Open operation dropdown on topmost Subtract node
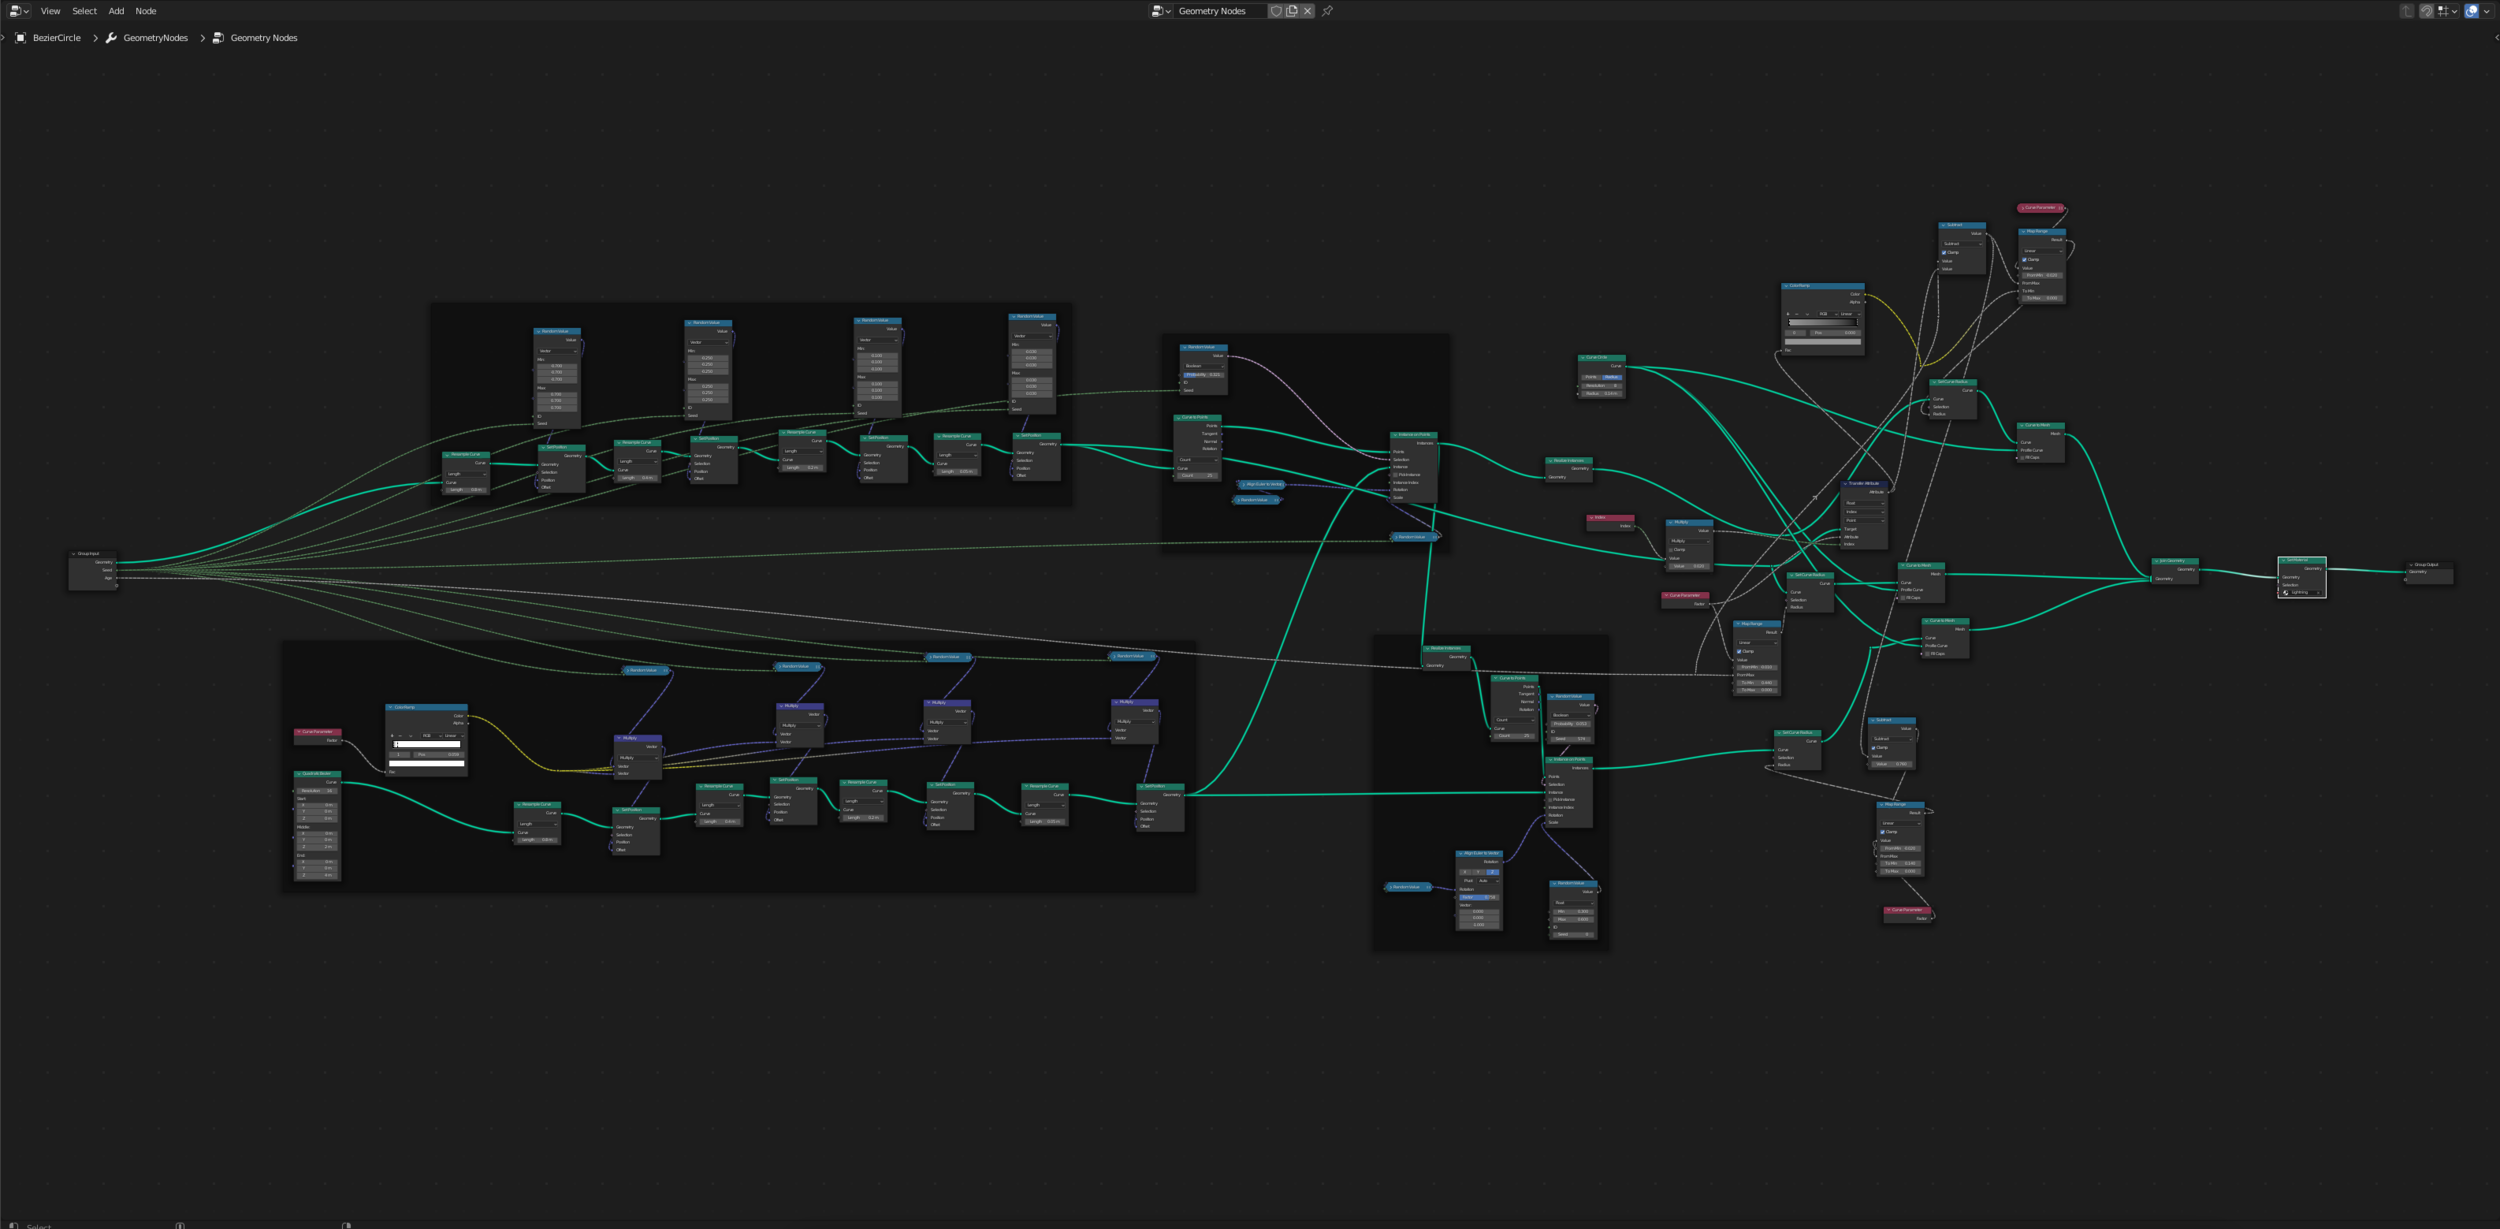The image size is (2500, 1229). click(1961, 244)
